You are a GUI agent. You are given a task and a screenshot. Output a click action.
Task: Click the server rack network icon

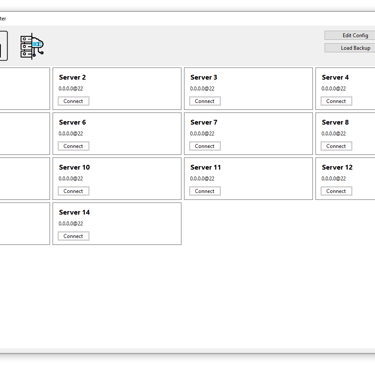click(x=32, y=46)
